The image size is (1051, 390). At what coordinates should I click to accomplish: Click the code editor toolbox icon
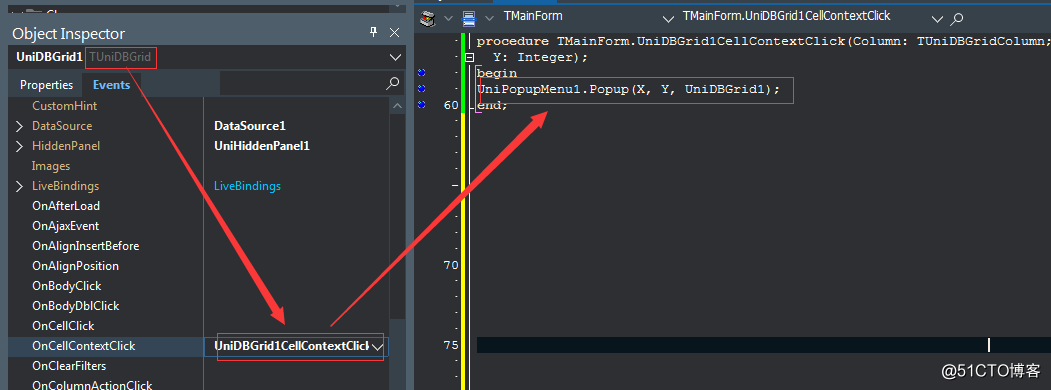point(428,17)
